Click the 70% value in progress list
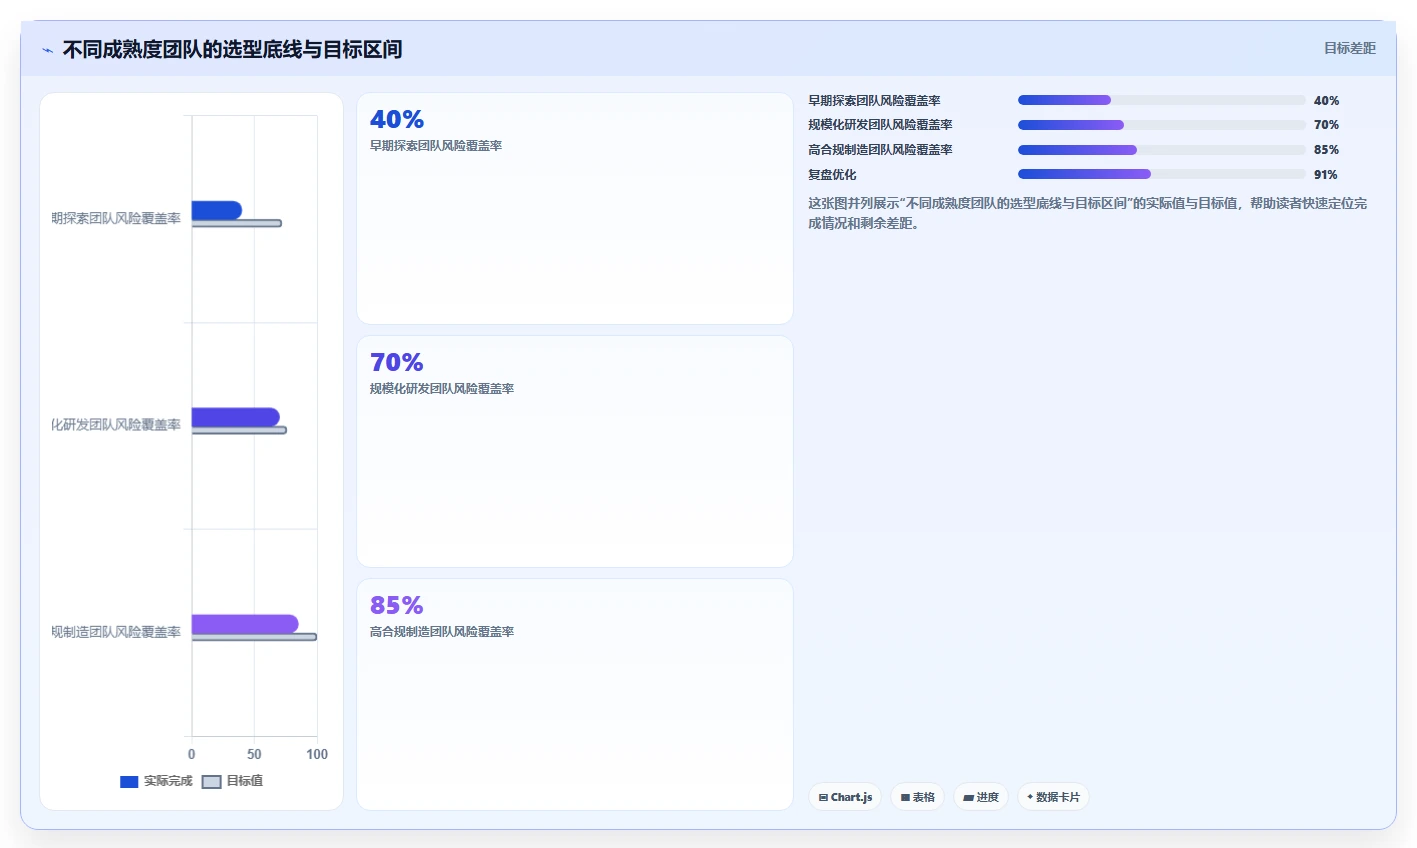 [1326, 125]
